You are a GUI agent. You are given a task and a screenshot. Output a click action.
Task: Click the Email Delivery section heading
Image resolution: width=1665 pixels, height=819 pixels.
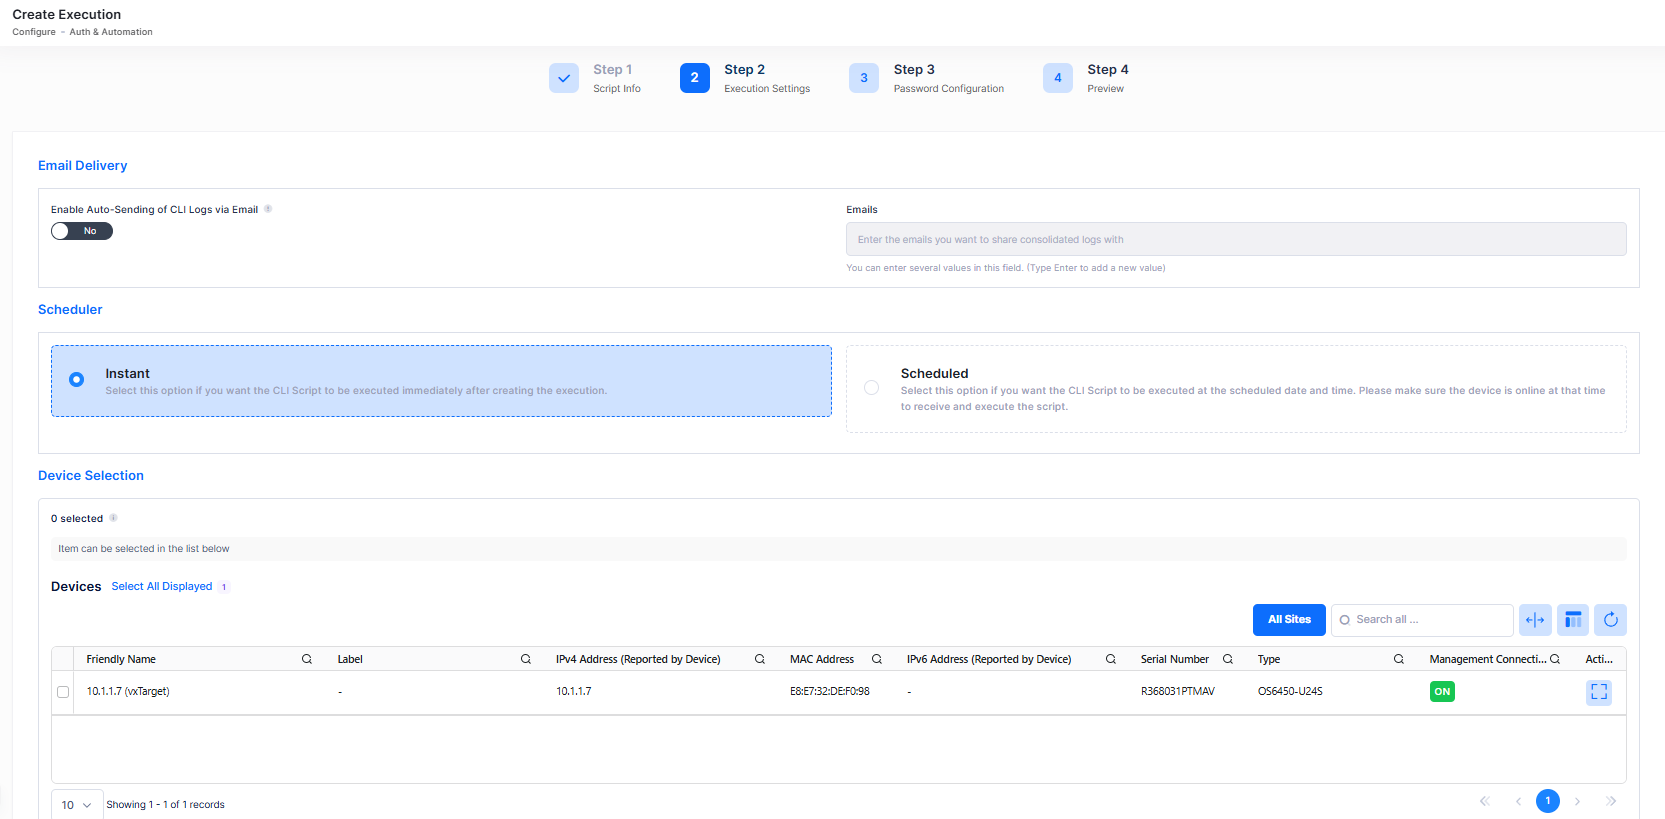pyautogui.click(x=82, y=165)
